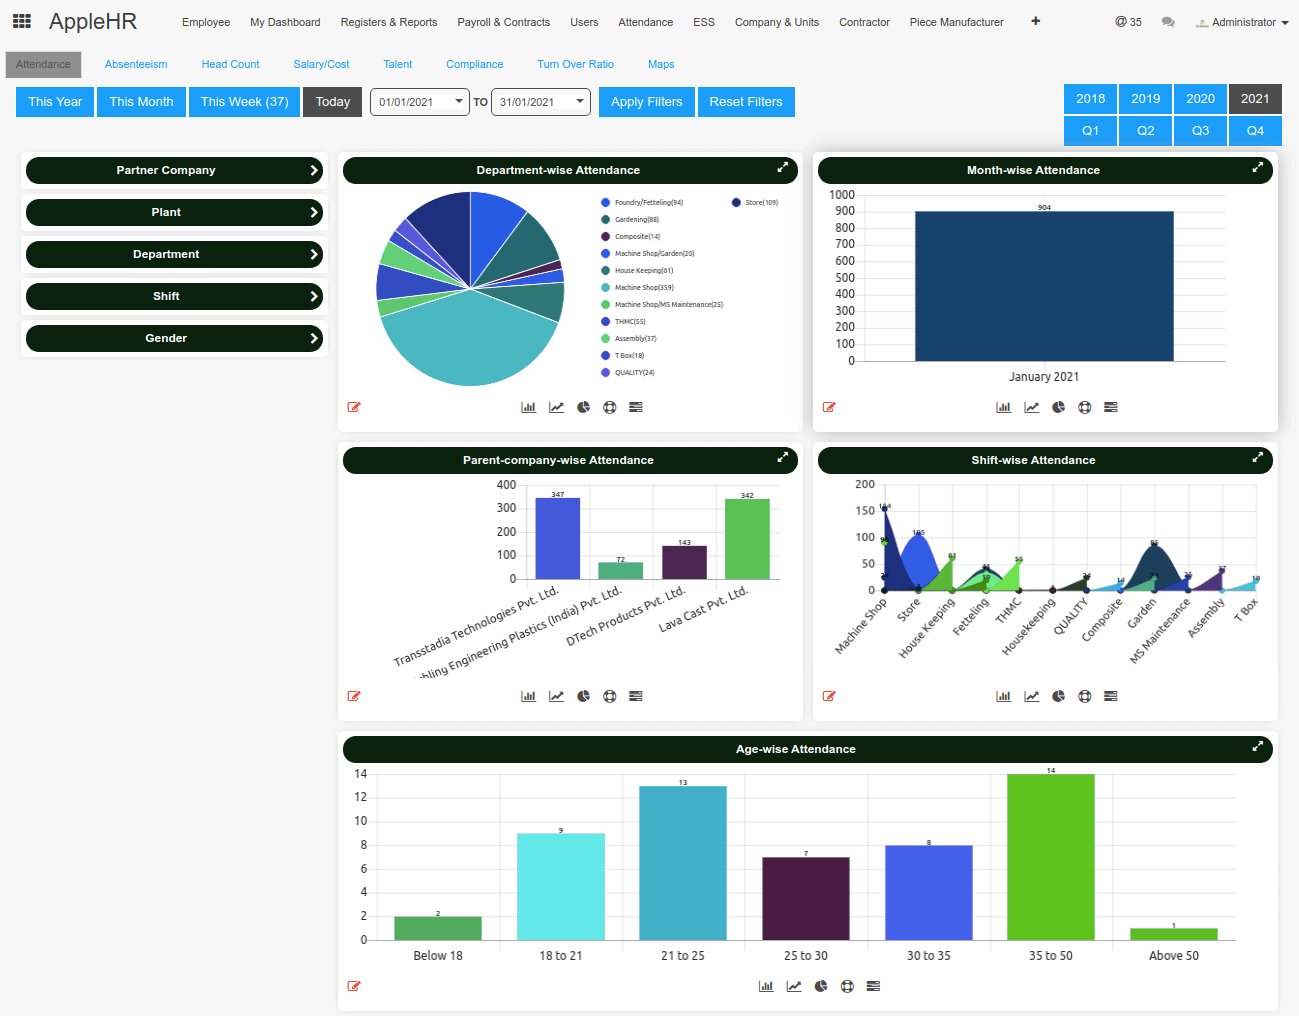Switch to the Absenteeism tab

[x=136, y=64]
